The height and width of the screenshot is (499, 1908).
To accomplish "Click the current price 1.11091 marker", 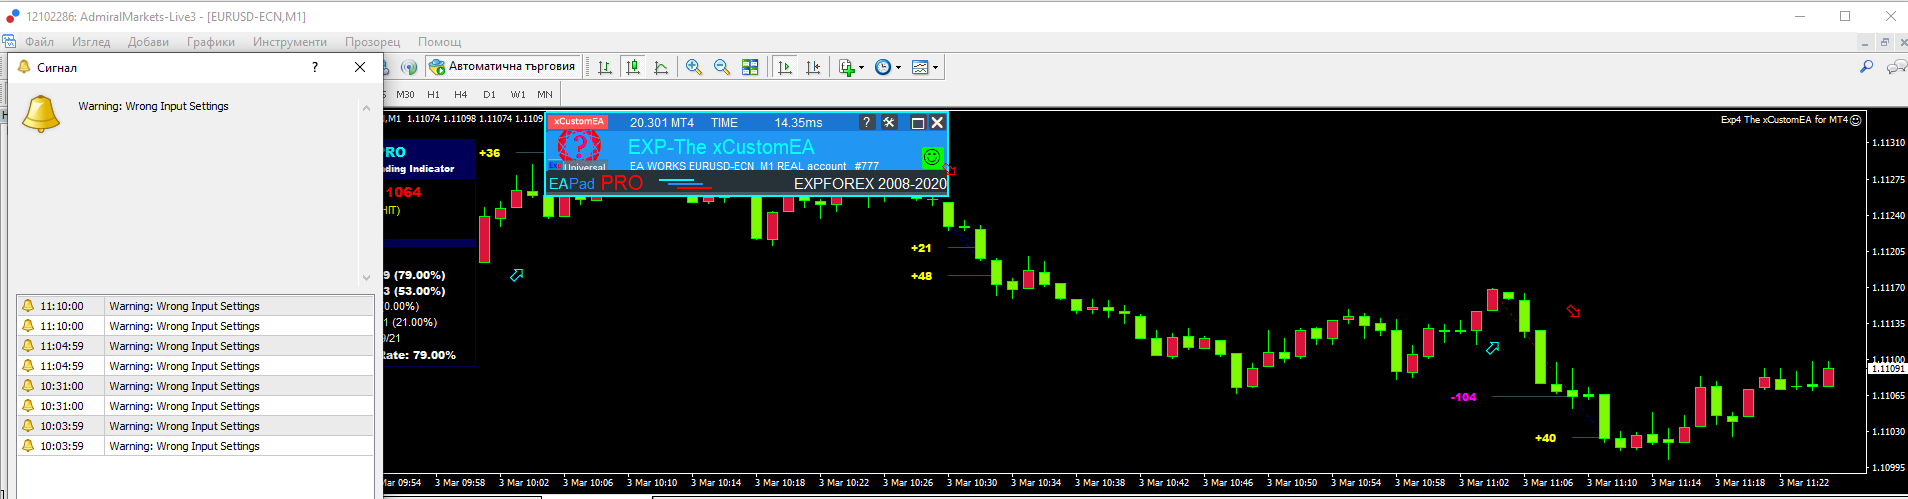I will [1888, 369].
